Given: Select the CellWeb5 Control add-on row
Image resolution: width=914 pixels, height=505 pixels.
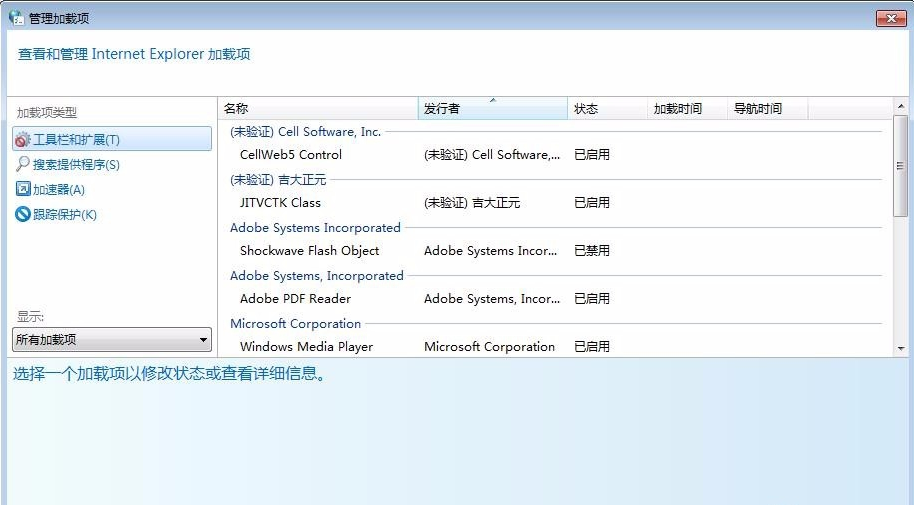Looking at the screenshot, I should click(x=555, y=155).
